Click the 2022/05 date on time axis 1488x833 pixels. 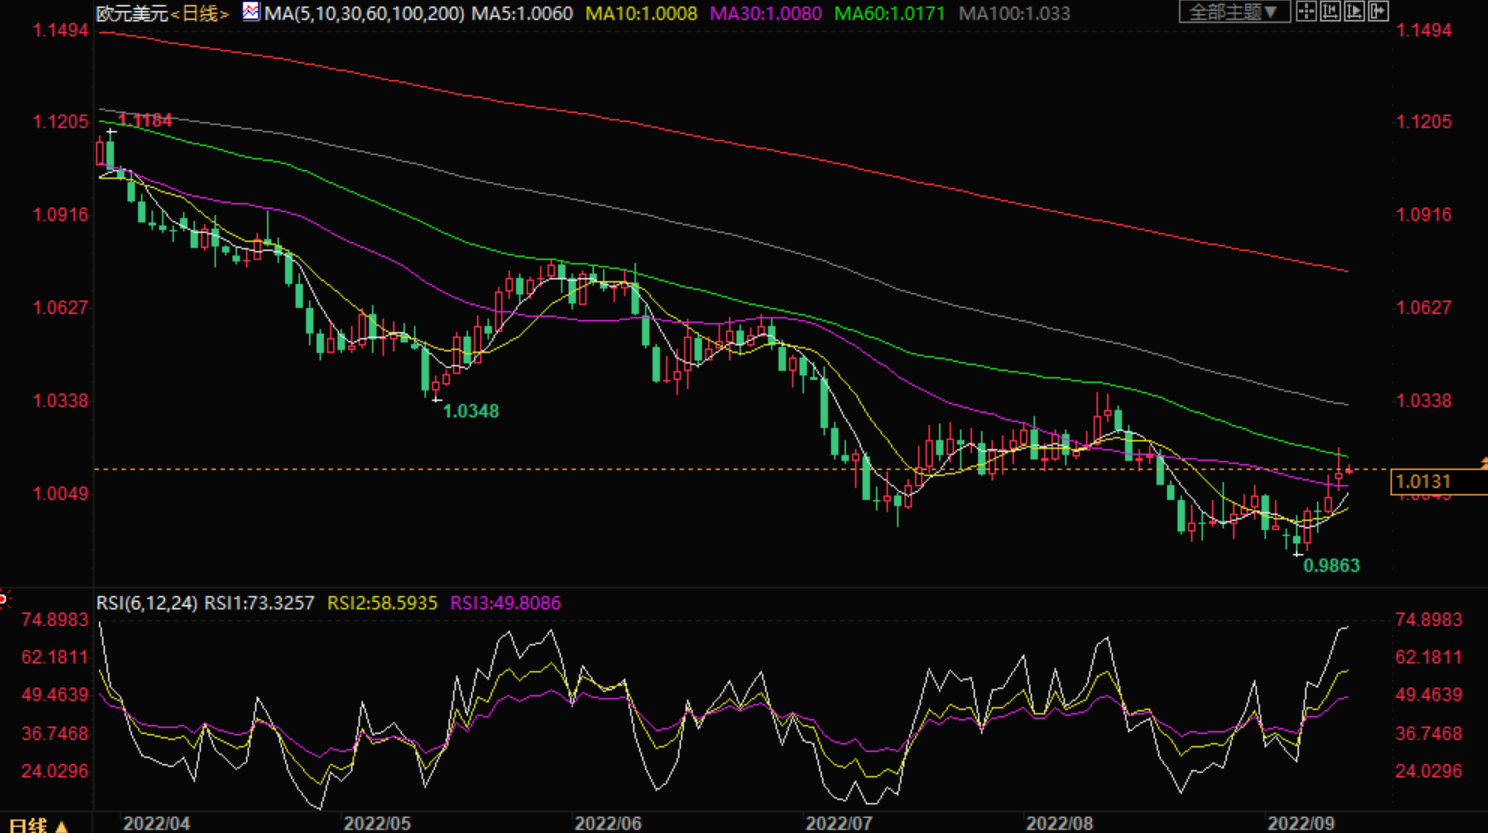[x=377, y=823]
